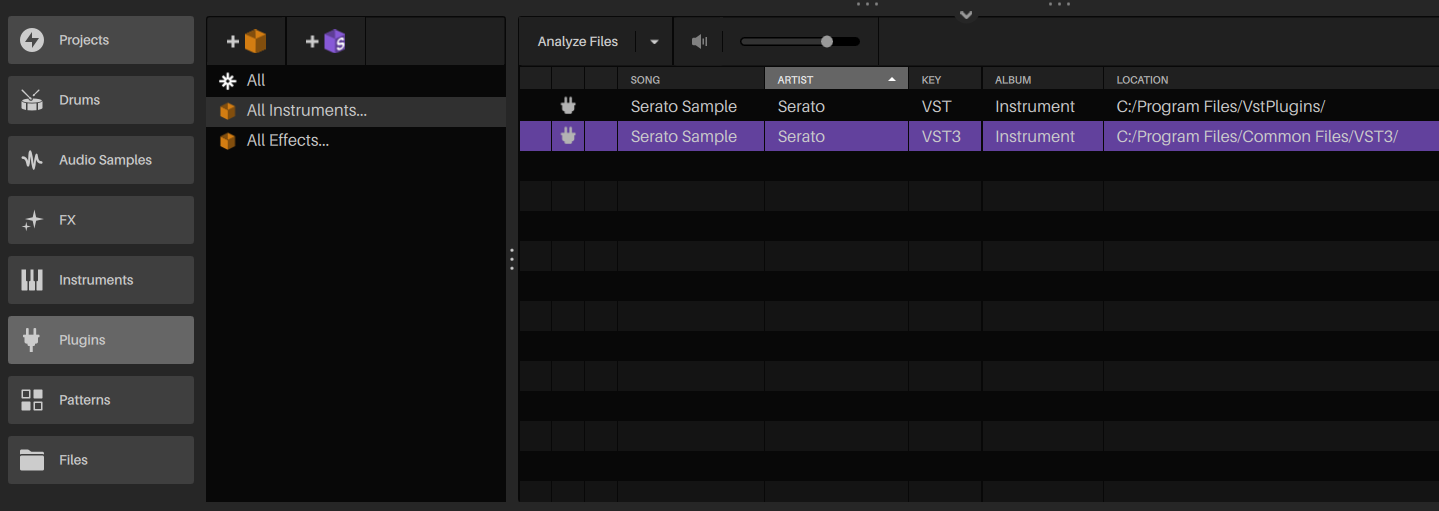Add a new Serato smart crate
This screenshot has width=1439, height=511.
(326, 41)
